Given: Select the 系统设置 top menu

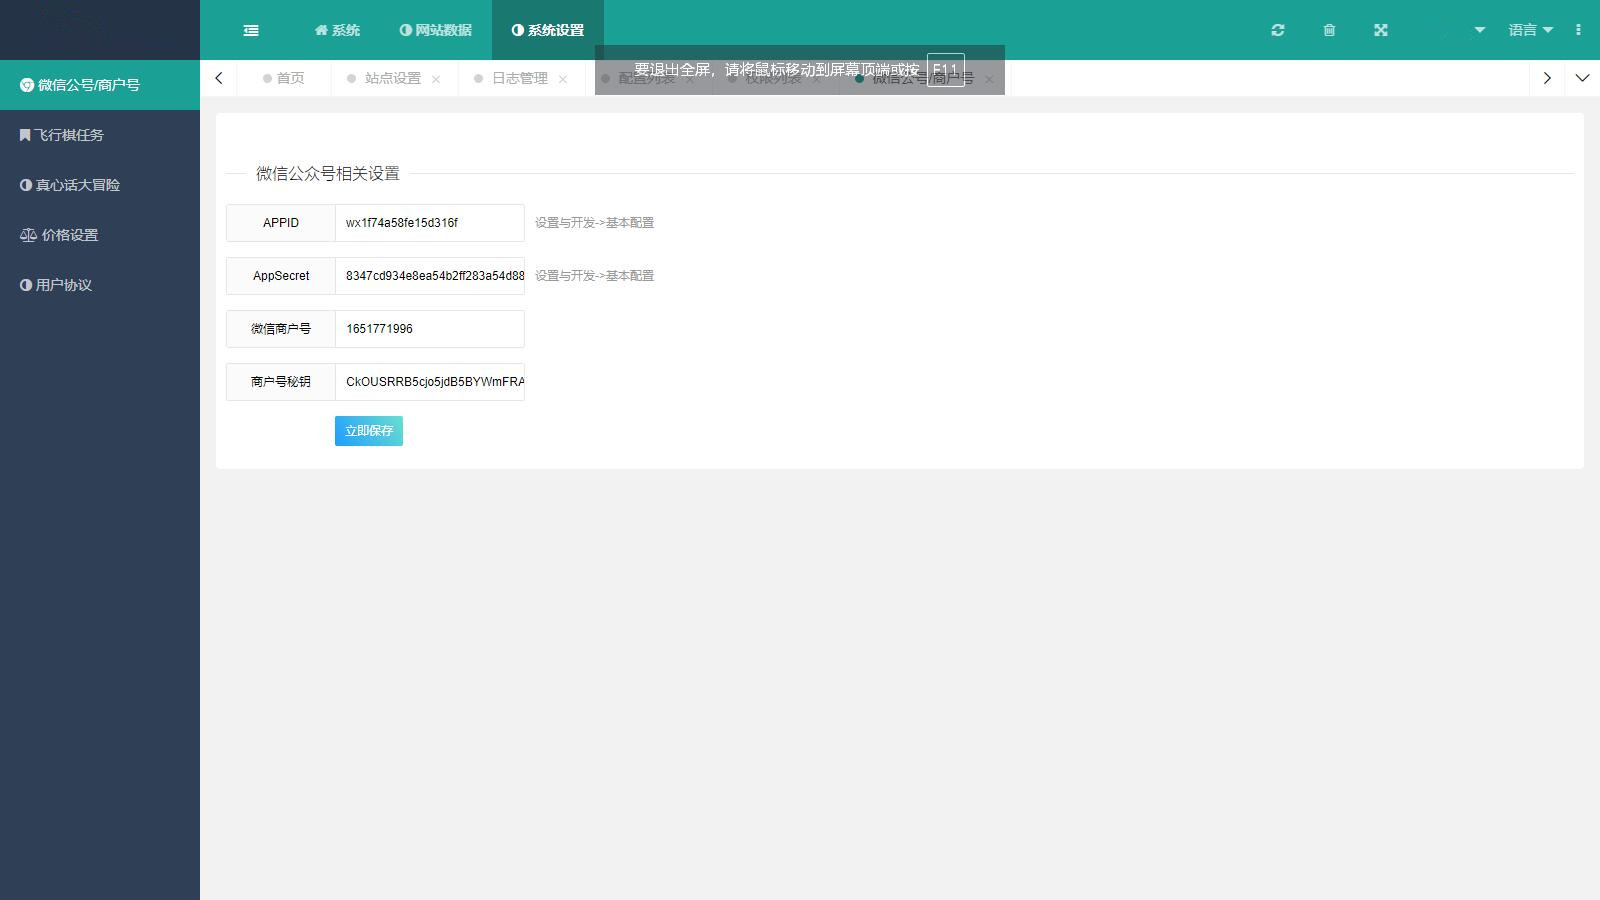Looking at the screenshot, I should point(548,30).
